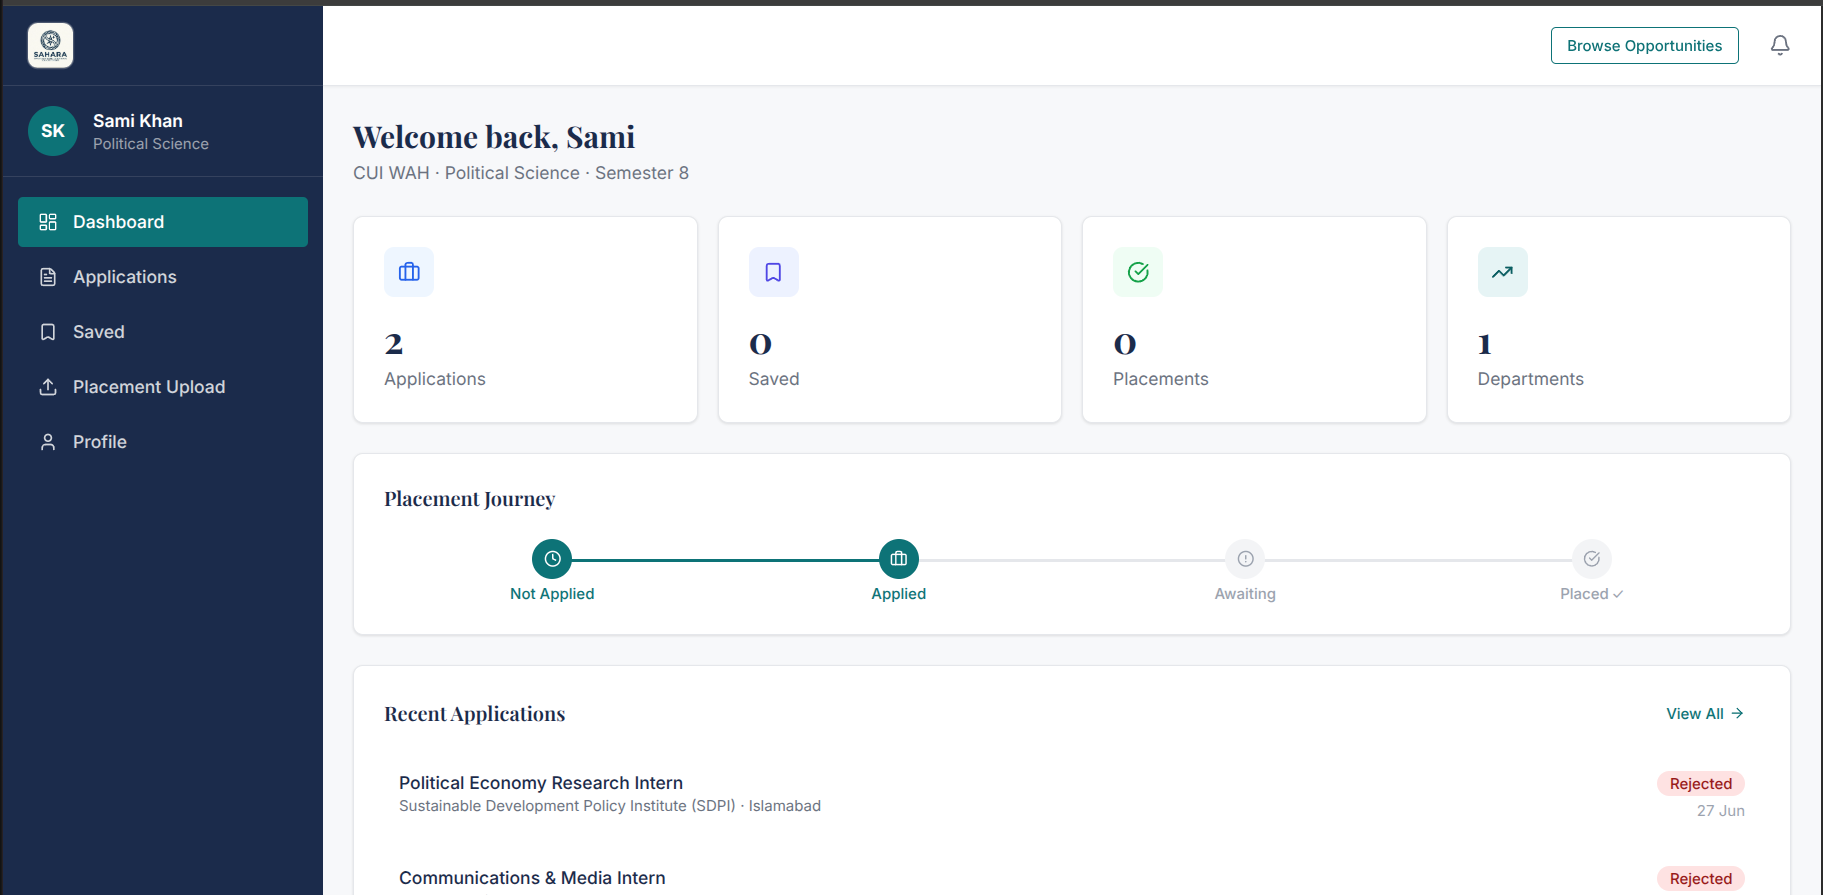Image resolution: width=1823 pixels, height=895 pixels.
Task: Click the checkmark icon on Placements card
Action: (1138, 272)
